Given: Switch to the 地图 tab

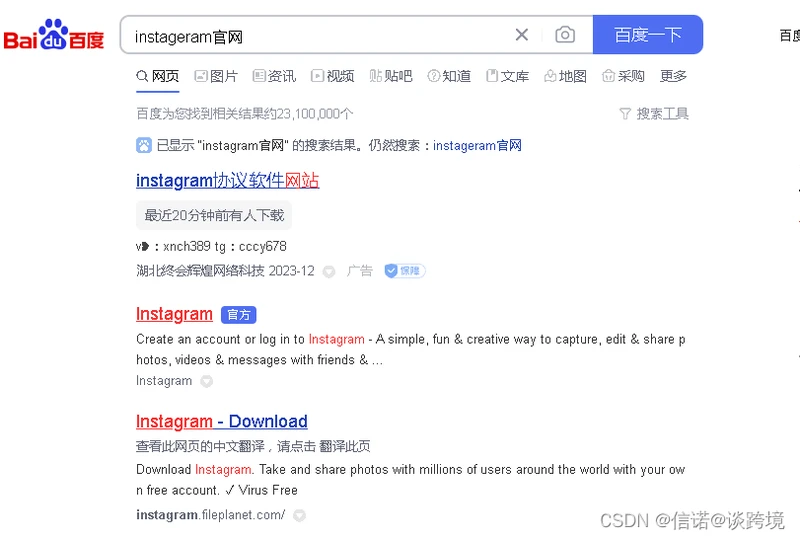Looking at the screenshot, I should 565,76.
